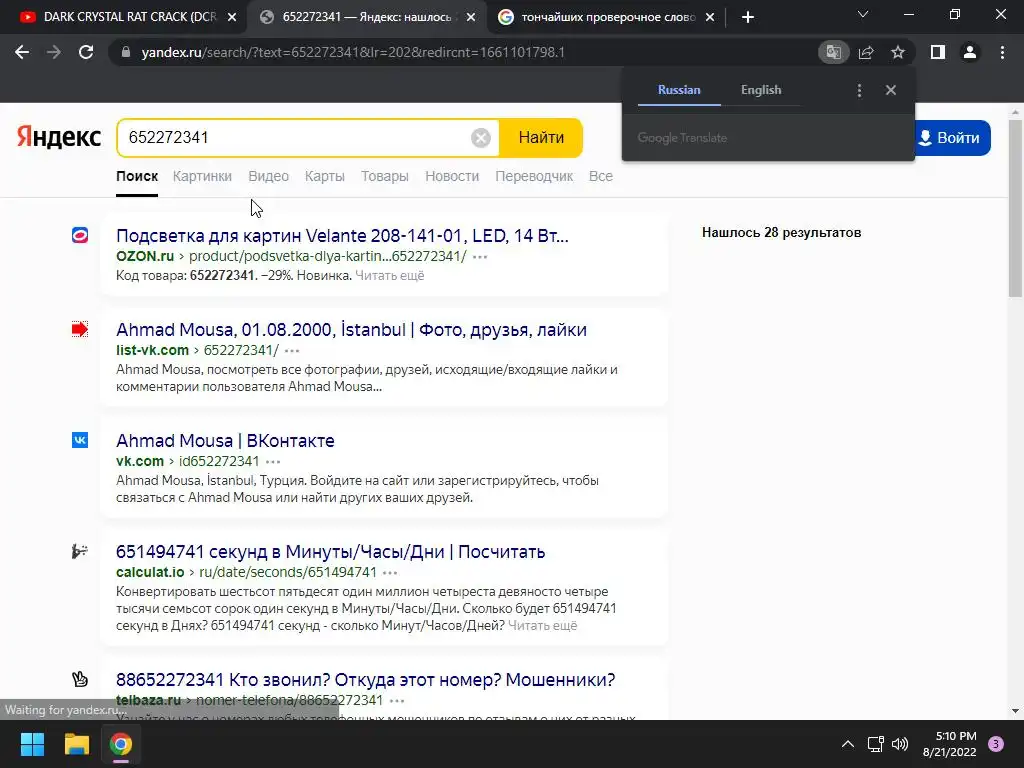The width and height of the screenshot is (1024, 768).
Task: Open the network icon in system tray
Action: (x=875, y=744)
